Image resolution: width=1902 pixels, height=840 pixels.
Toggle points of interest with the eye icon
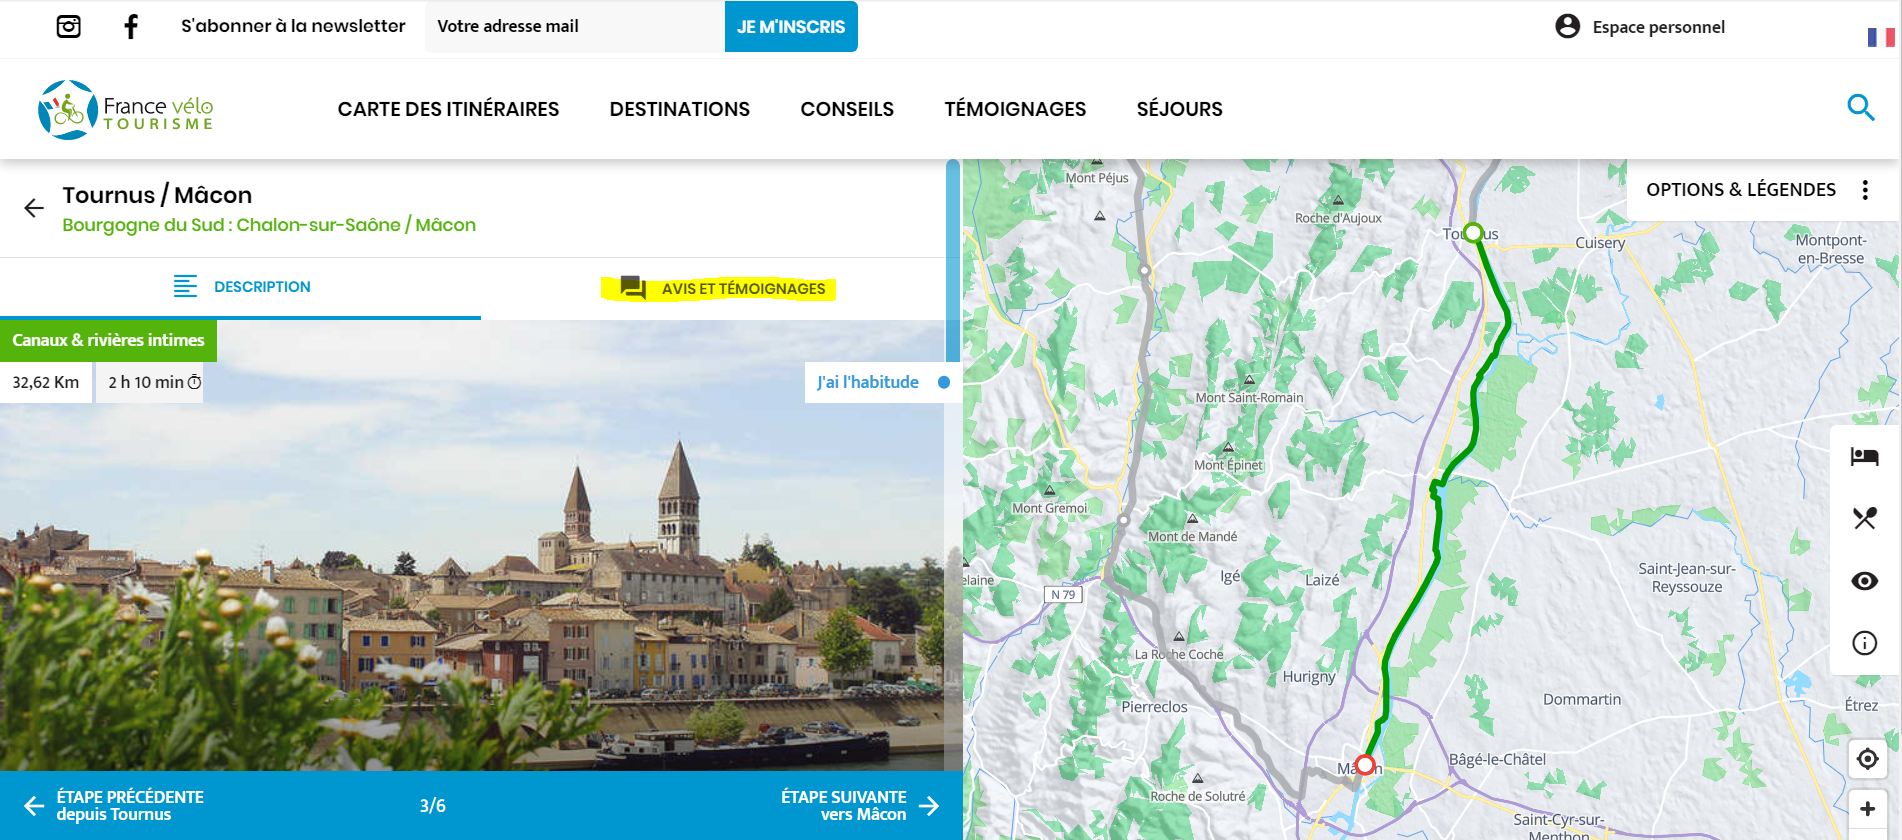[x=1864, y=581]
